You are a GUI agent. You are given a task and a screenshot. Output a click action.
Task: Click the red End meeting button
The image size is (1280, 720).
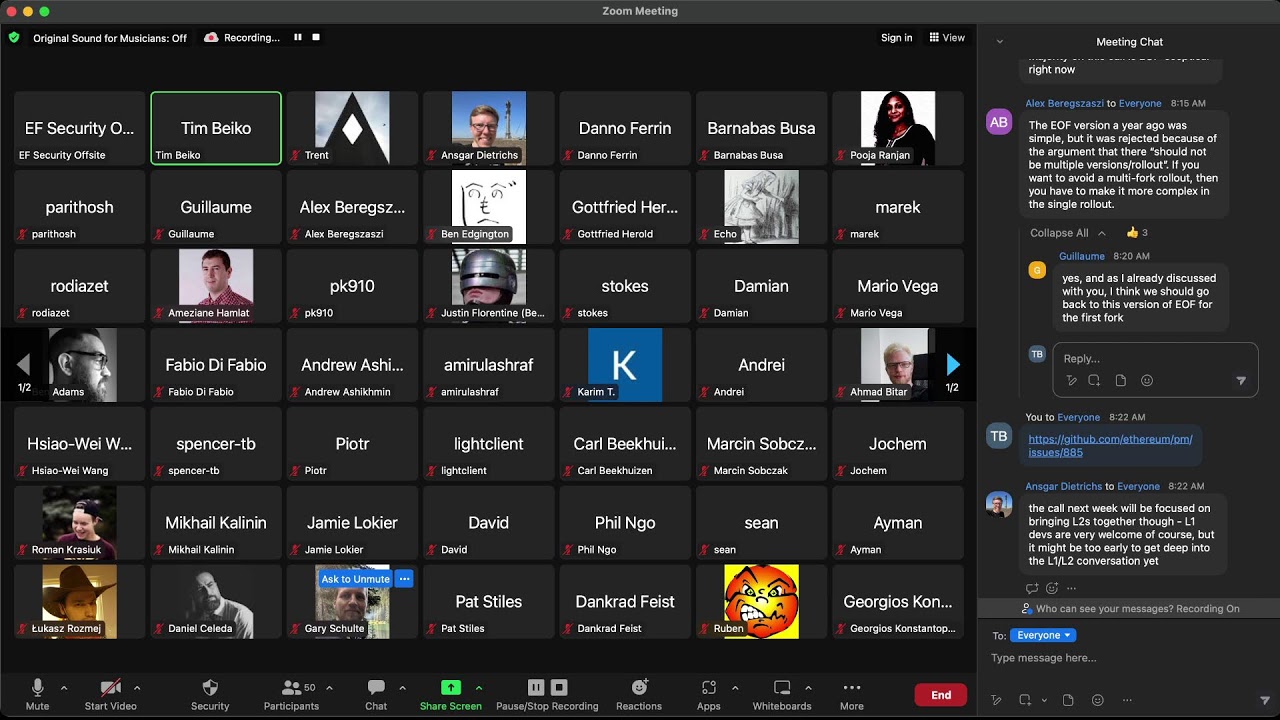coord(941,695)
